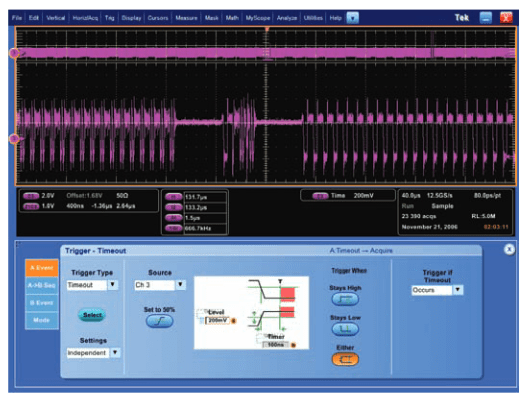Click the Occurs field under Trigger if Timeout
526x399 pixels.
[x=432, y=290]
